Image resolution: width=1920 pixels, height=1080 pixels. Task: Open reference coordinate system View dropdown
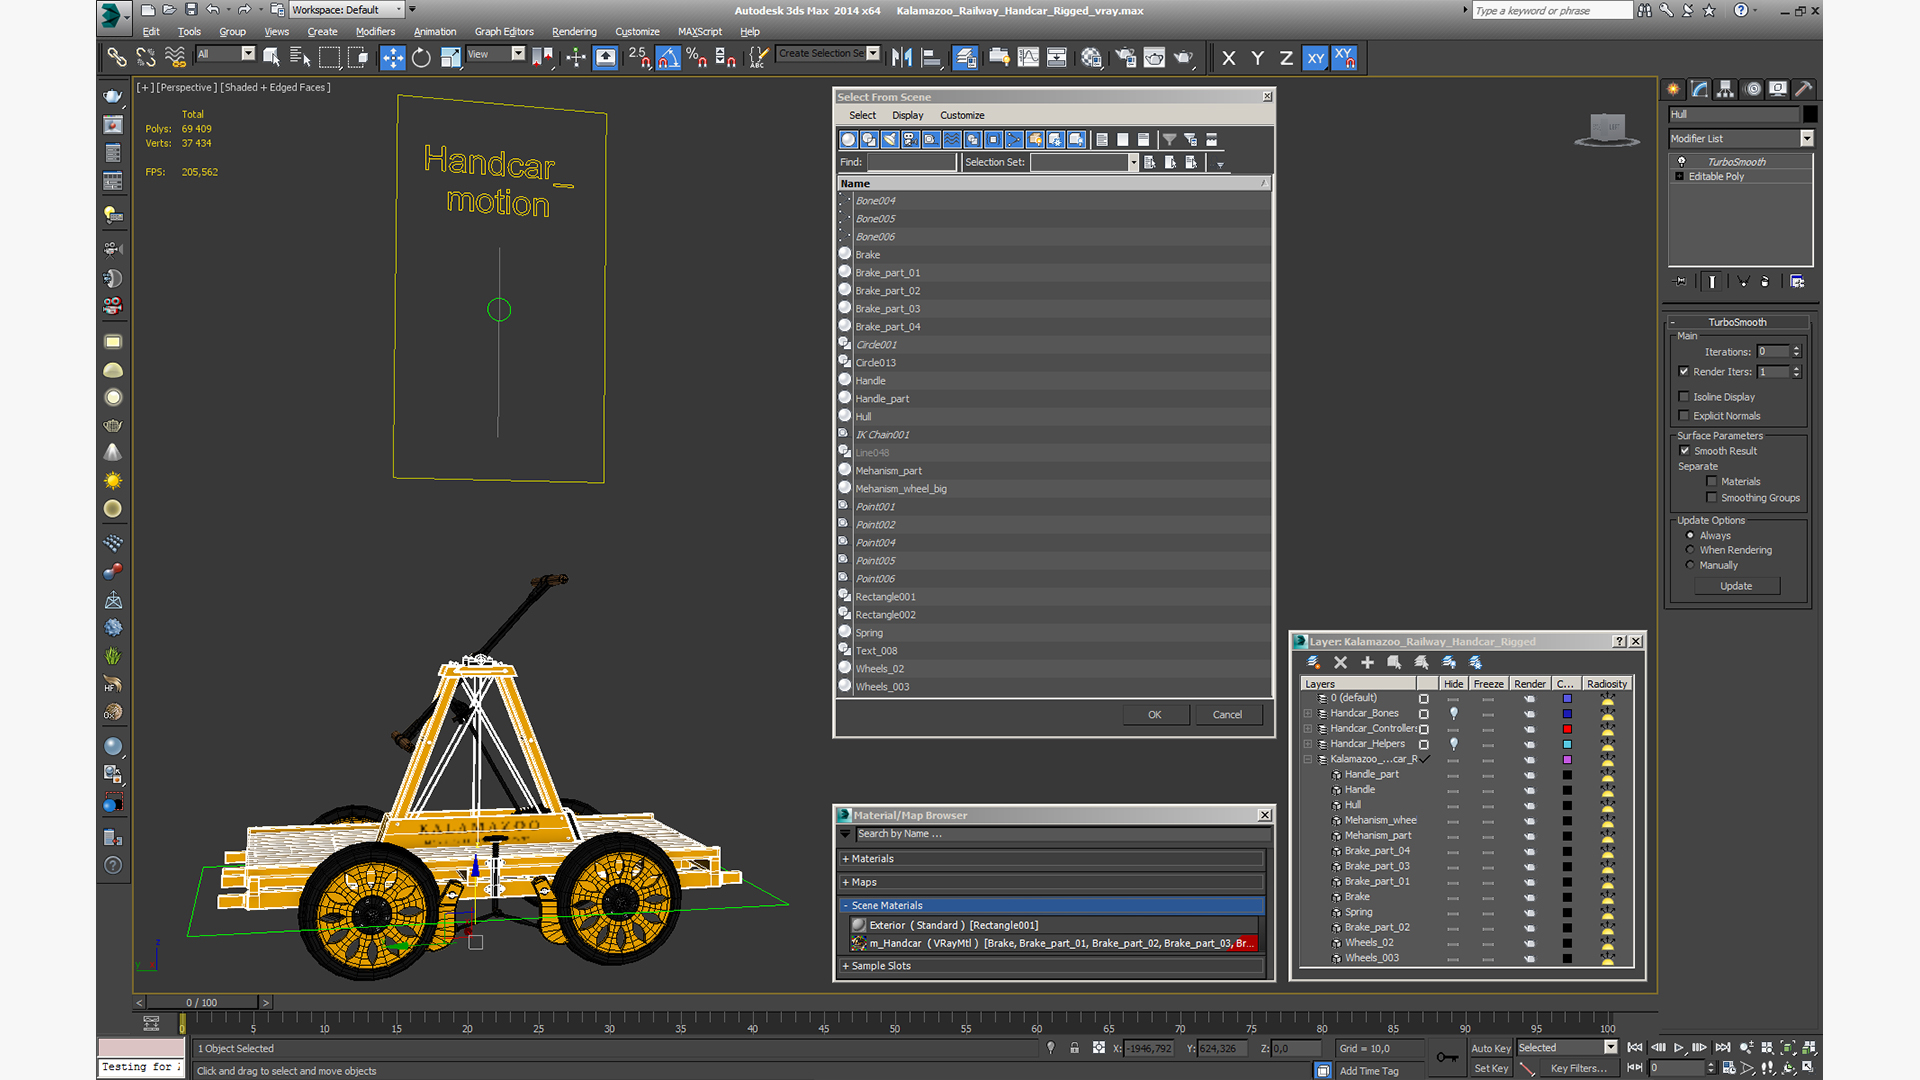coord(518,54)
